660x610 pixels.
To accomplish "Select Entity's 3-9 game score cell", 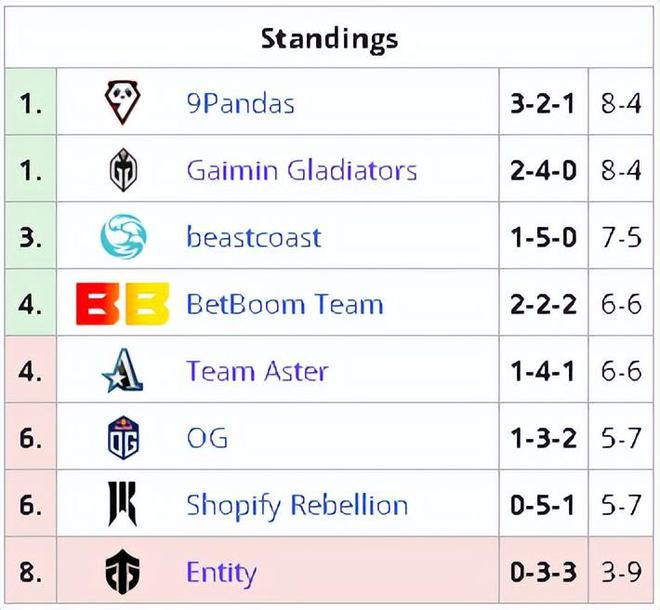I will [621, 572].
